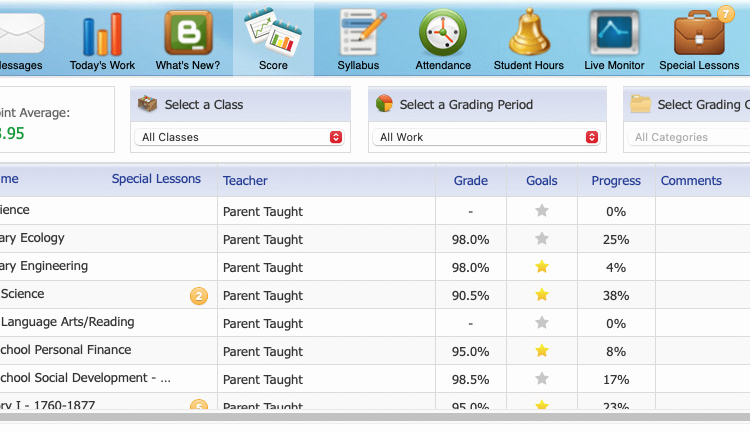Click the Student Hours bell icon

pyautogui.click(x=529, y=35)
